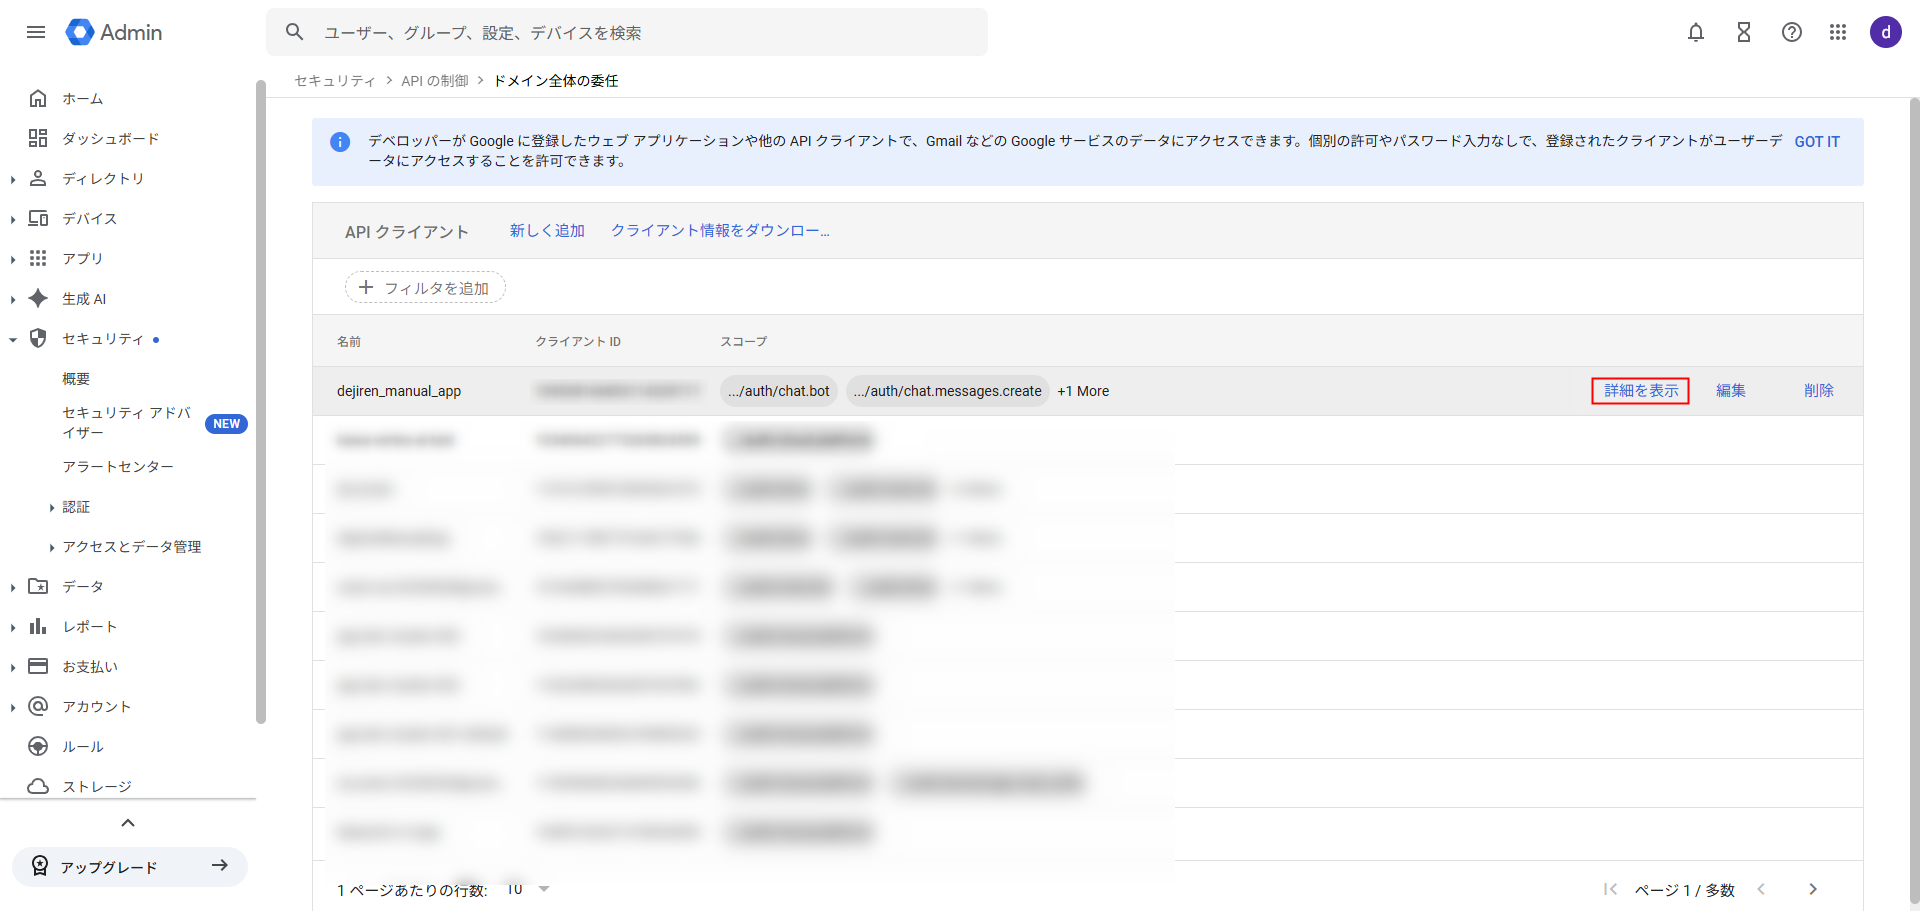Dismiss the info banner with GOT IT
The height and width of the screenshot is (911, 1920).
coord(1816,142)
